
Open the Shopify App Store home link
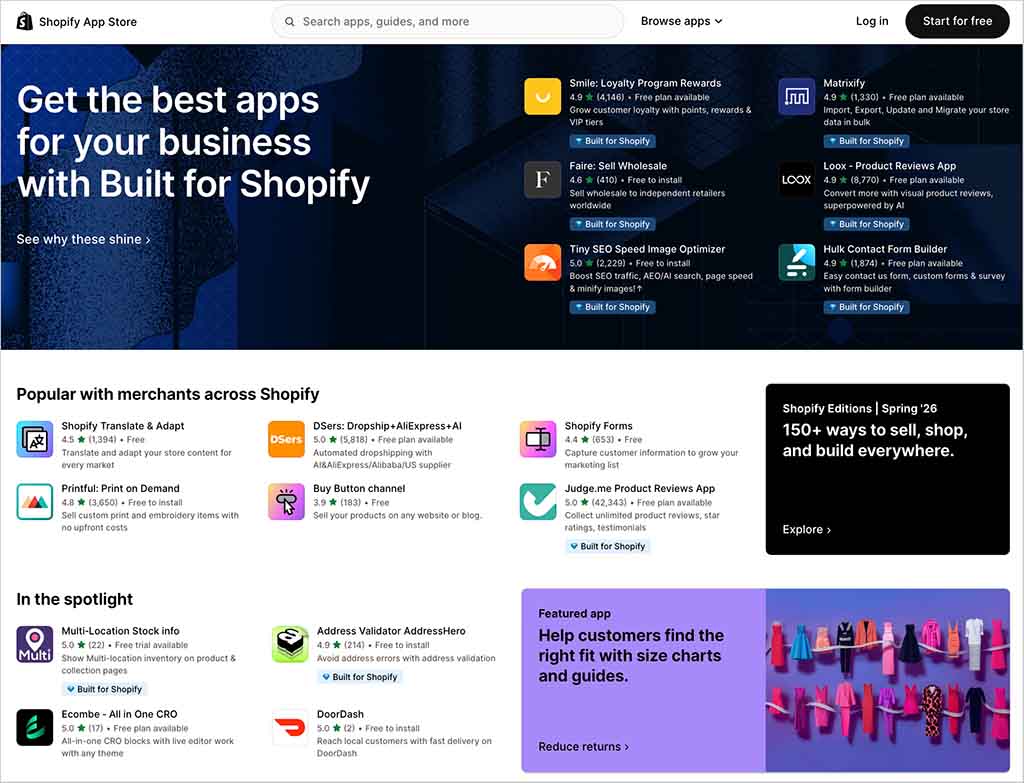tap(76, 22)
